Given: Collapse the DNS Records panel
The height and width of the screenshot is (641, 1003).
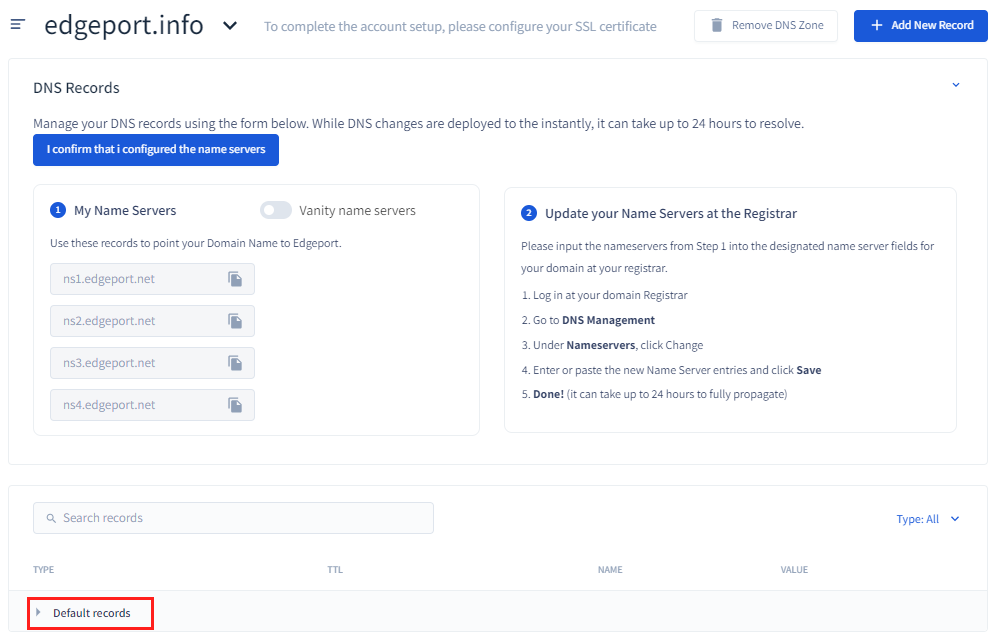Looking at the screenshot, I should (955, 86).
